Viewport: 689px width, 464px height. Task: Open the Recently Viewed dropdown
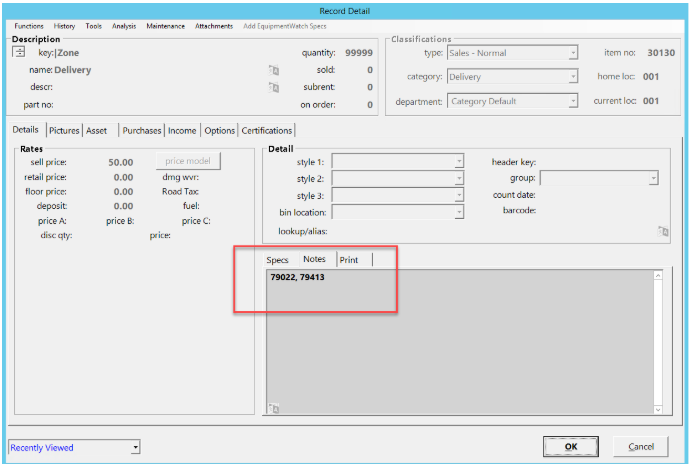134,447
